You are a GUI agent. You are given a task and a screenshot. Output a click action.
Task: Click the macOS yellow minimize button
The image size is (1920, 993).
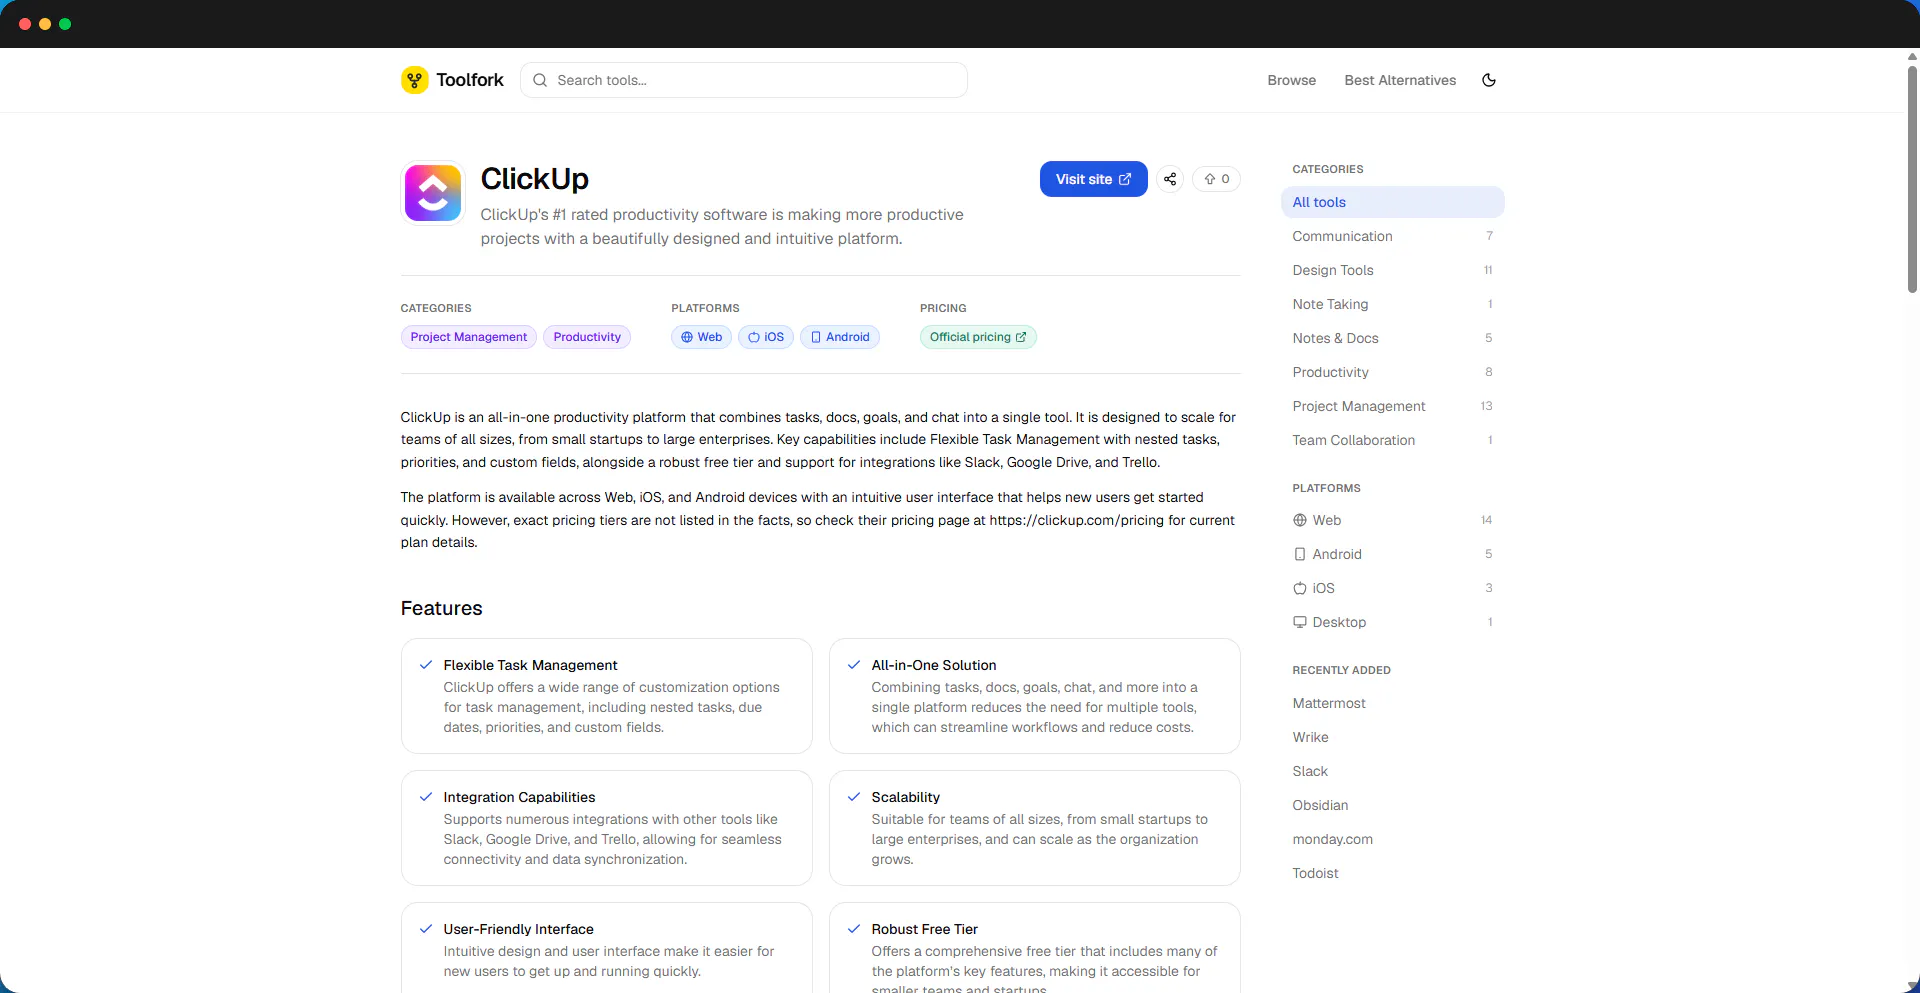[45, 24]
